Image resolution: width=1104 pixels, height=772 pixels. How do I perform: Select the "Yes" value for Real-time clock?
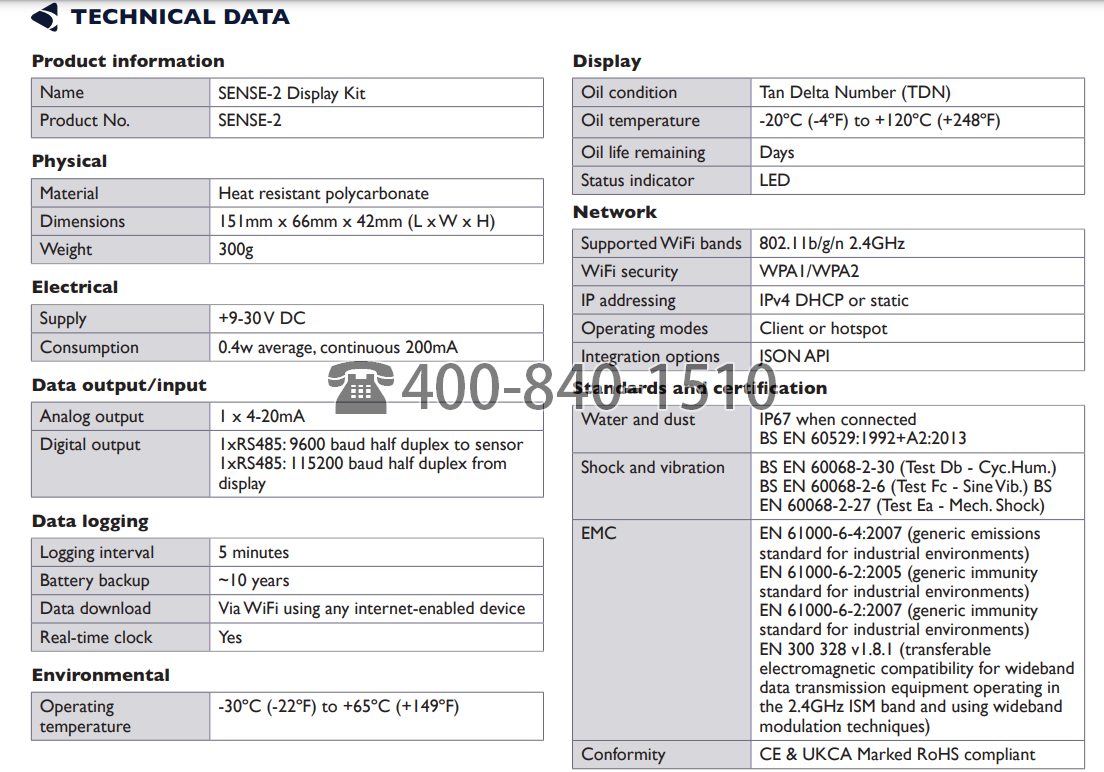230,637
